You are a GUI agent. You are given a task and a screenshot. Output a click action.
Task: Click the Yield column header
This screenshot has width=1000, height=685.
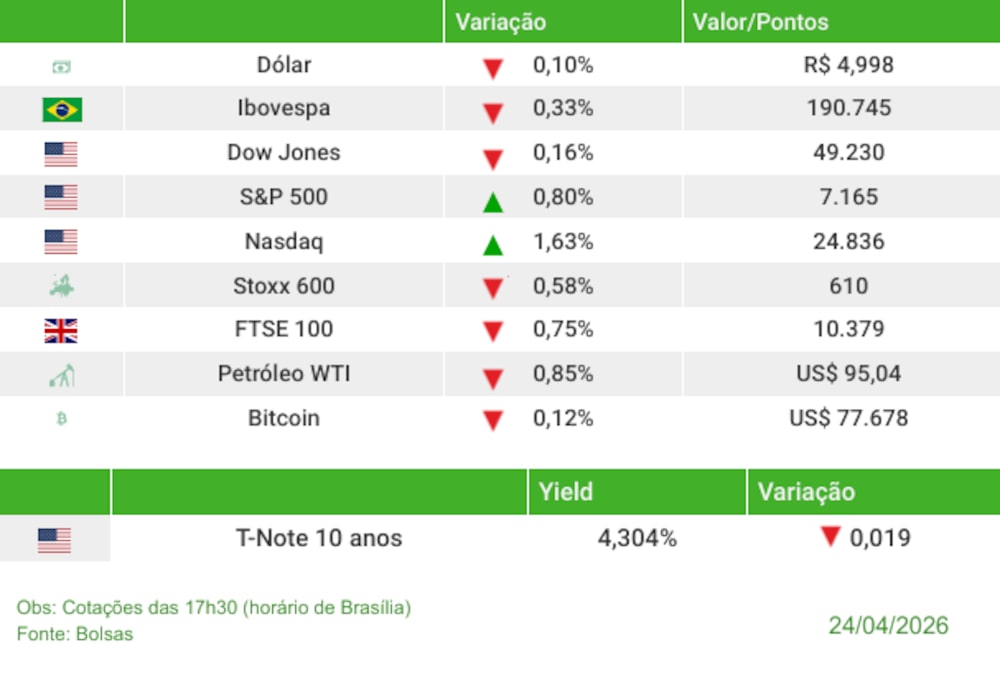[x=566, y=491]
